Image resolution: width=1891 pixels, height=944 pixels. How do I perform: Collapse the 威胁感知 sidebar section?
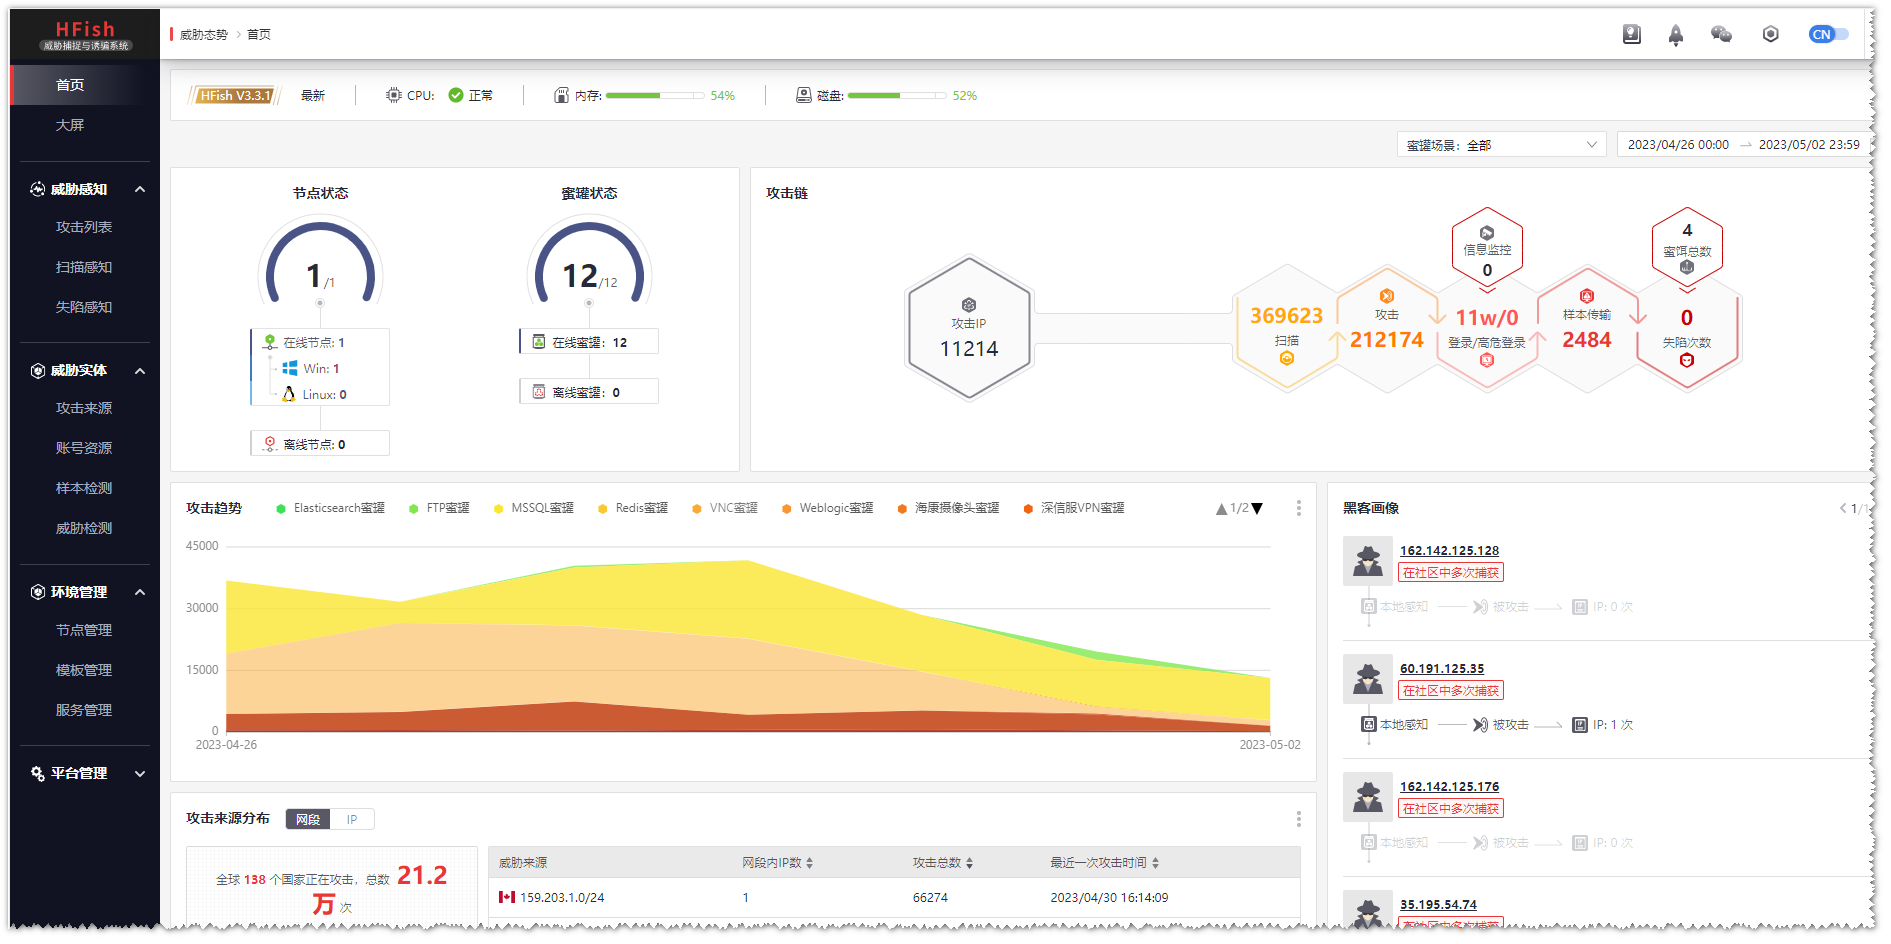click(x=140, y=189)
